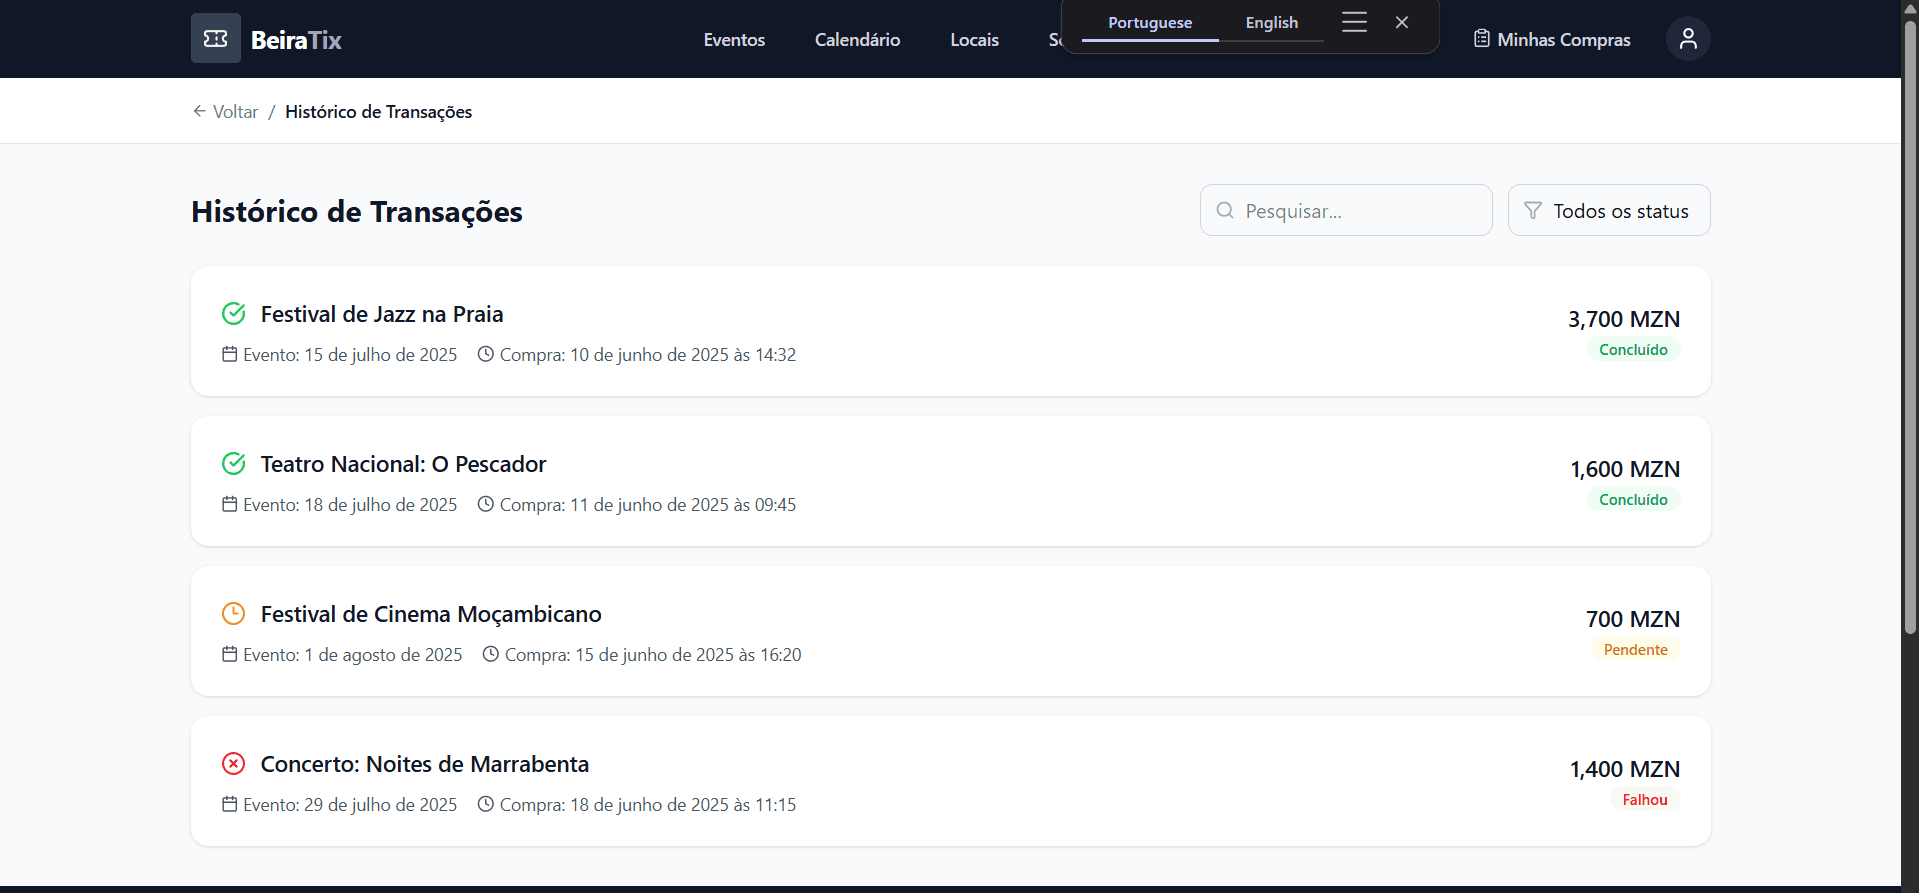Close the language switcher overlay
The width and height of the screenshot is (1919, 893).
pyautogui.click(x=1401, y=22)
